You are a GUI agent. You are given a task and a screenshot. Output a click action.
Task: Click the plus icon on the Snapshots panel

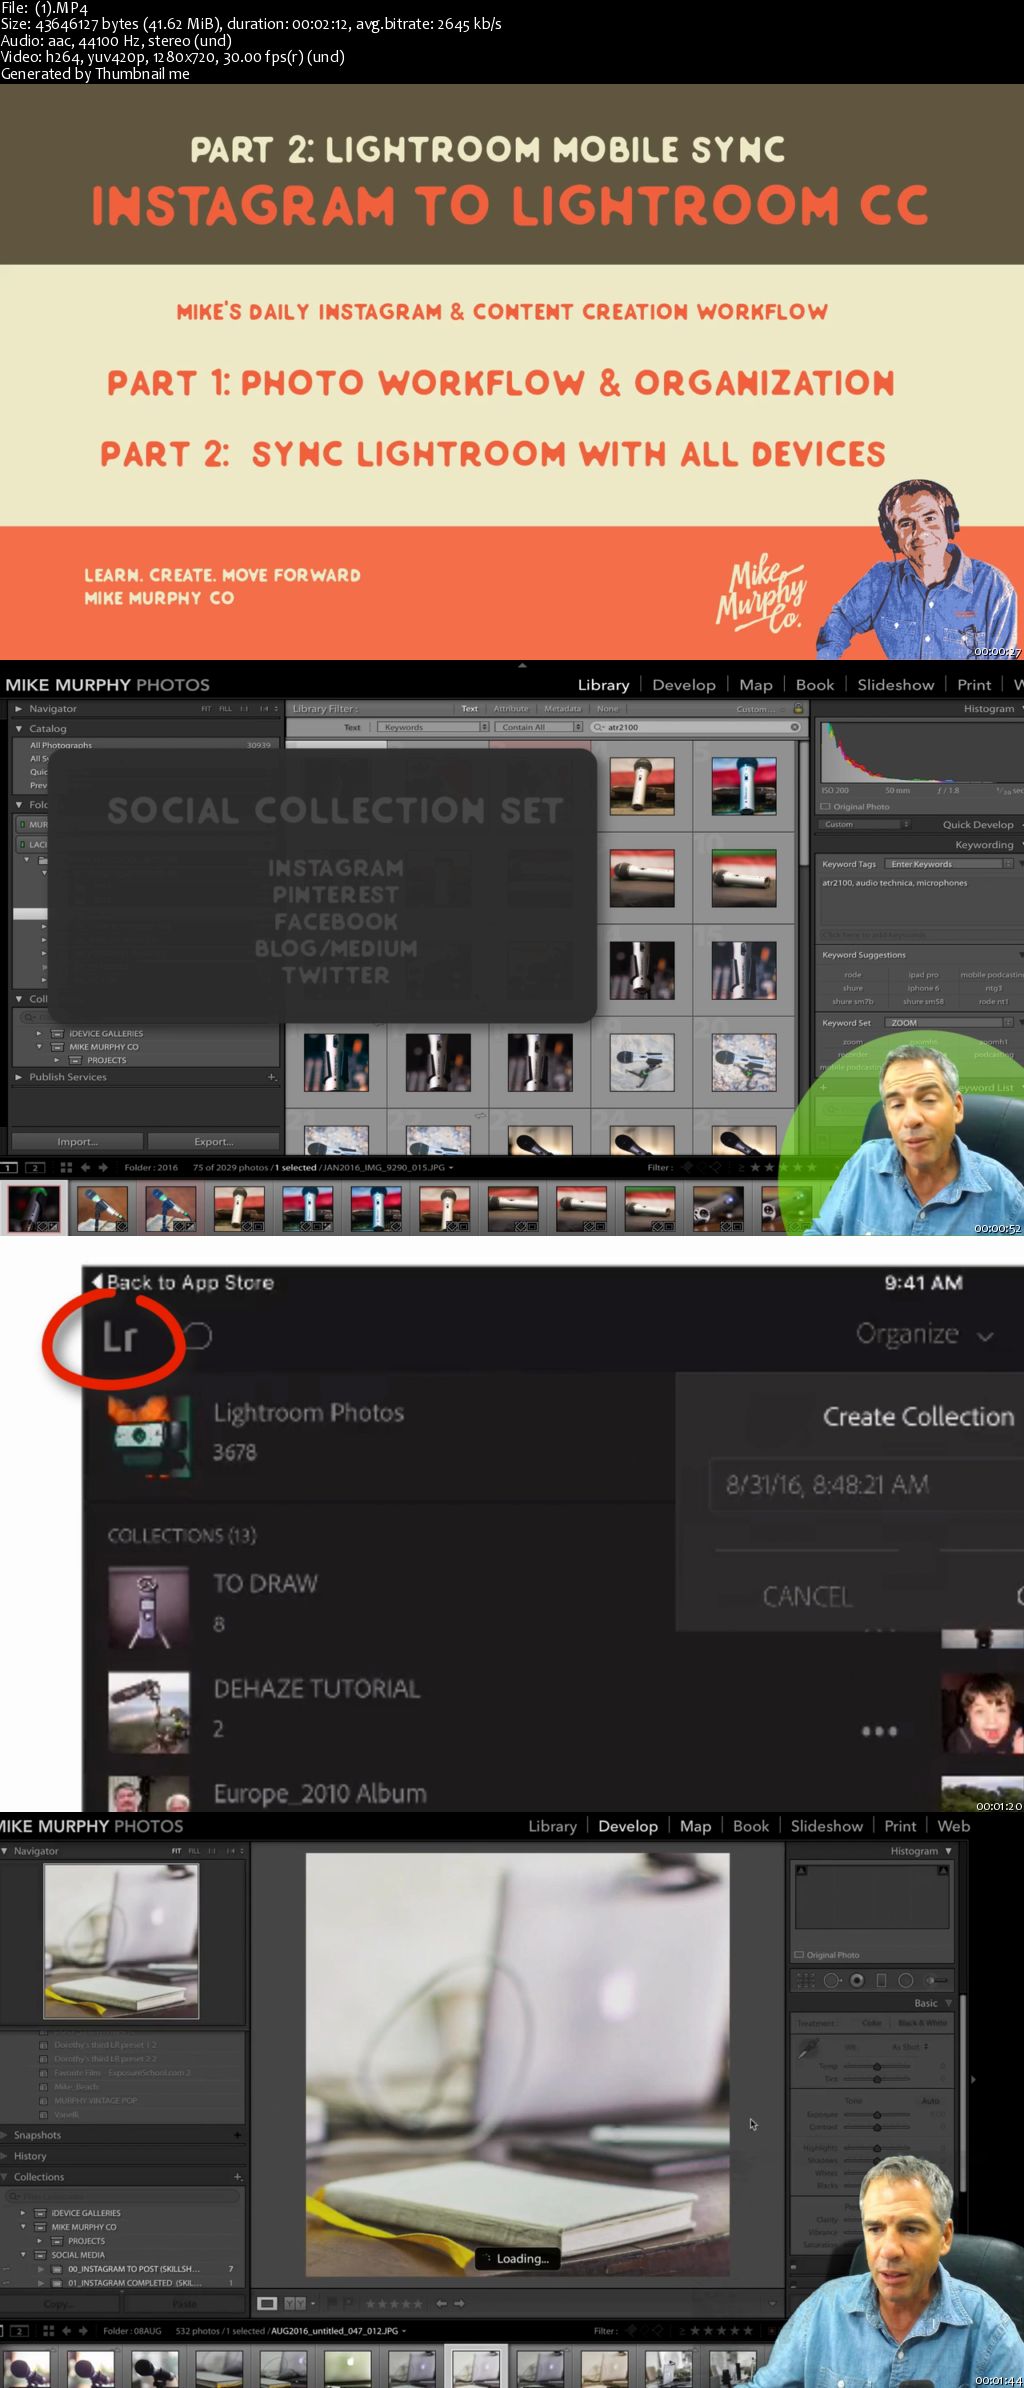pos(237,2135)
